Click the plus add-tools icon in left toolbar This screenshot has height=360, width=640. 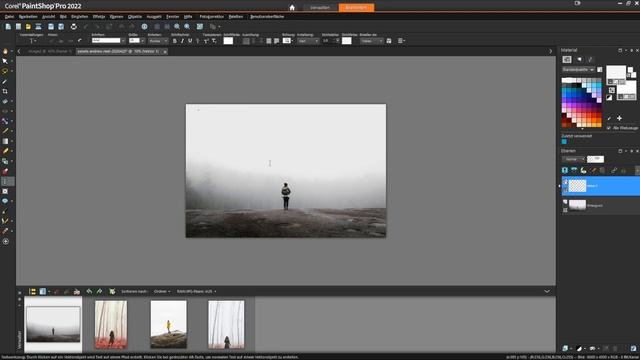pyautogui.click(x=5, y=241)
